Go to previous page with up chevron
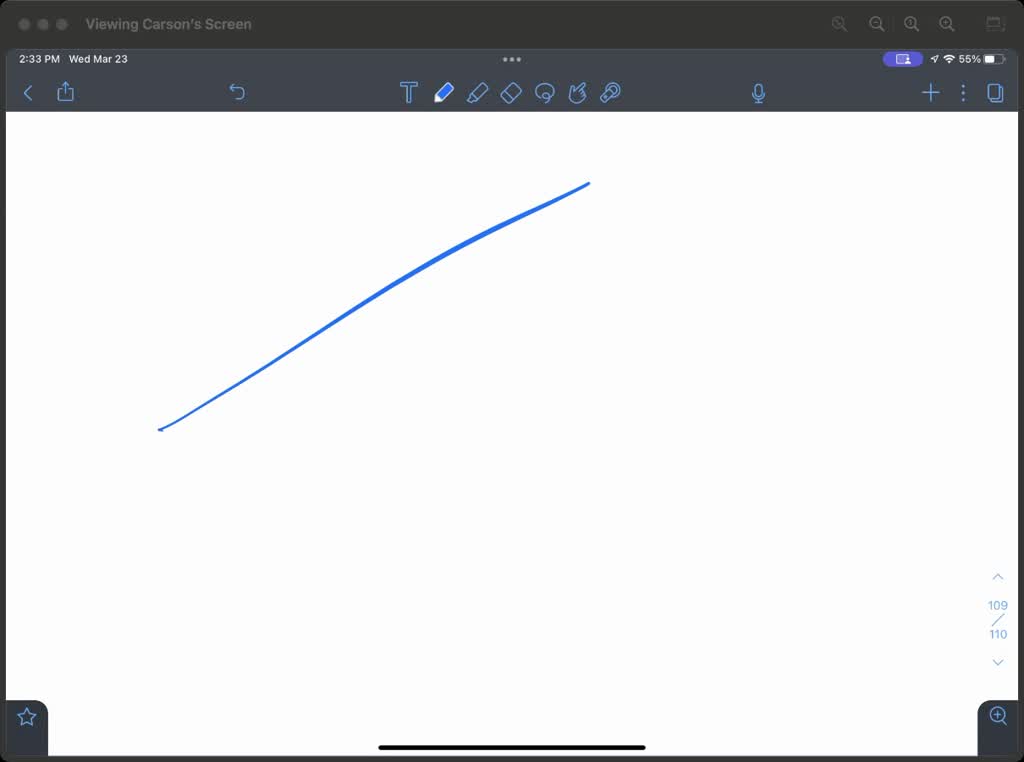 (x=997, y=576)
